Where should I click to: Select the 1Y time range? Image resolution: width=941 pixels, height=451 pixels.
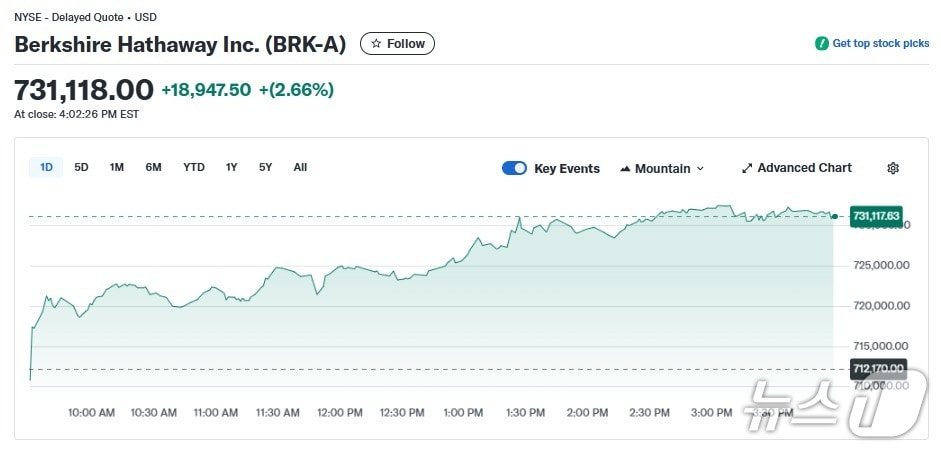tap(232, 167)
